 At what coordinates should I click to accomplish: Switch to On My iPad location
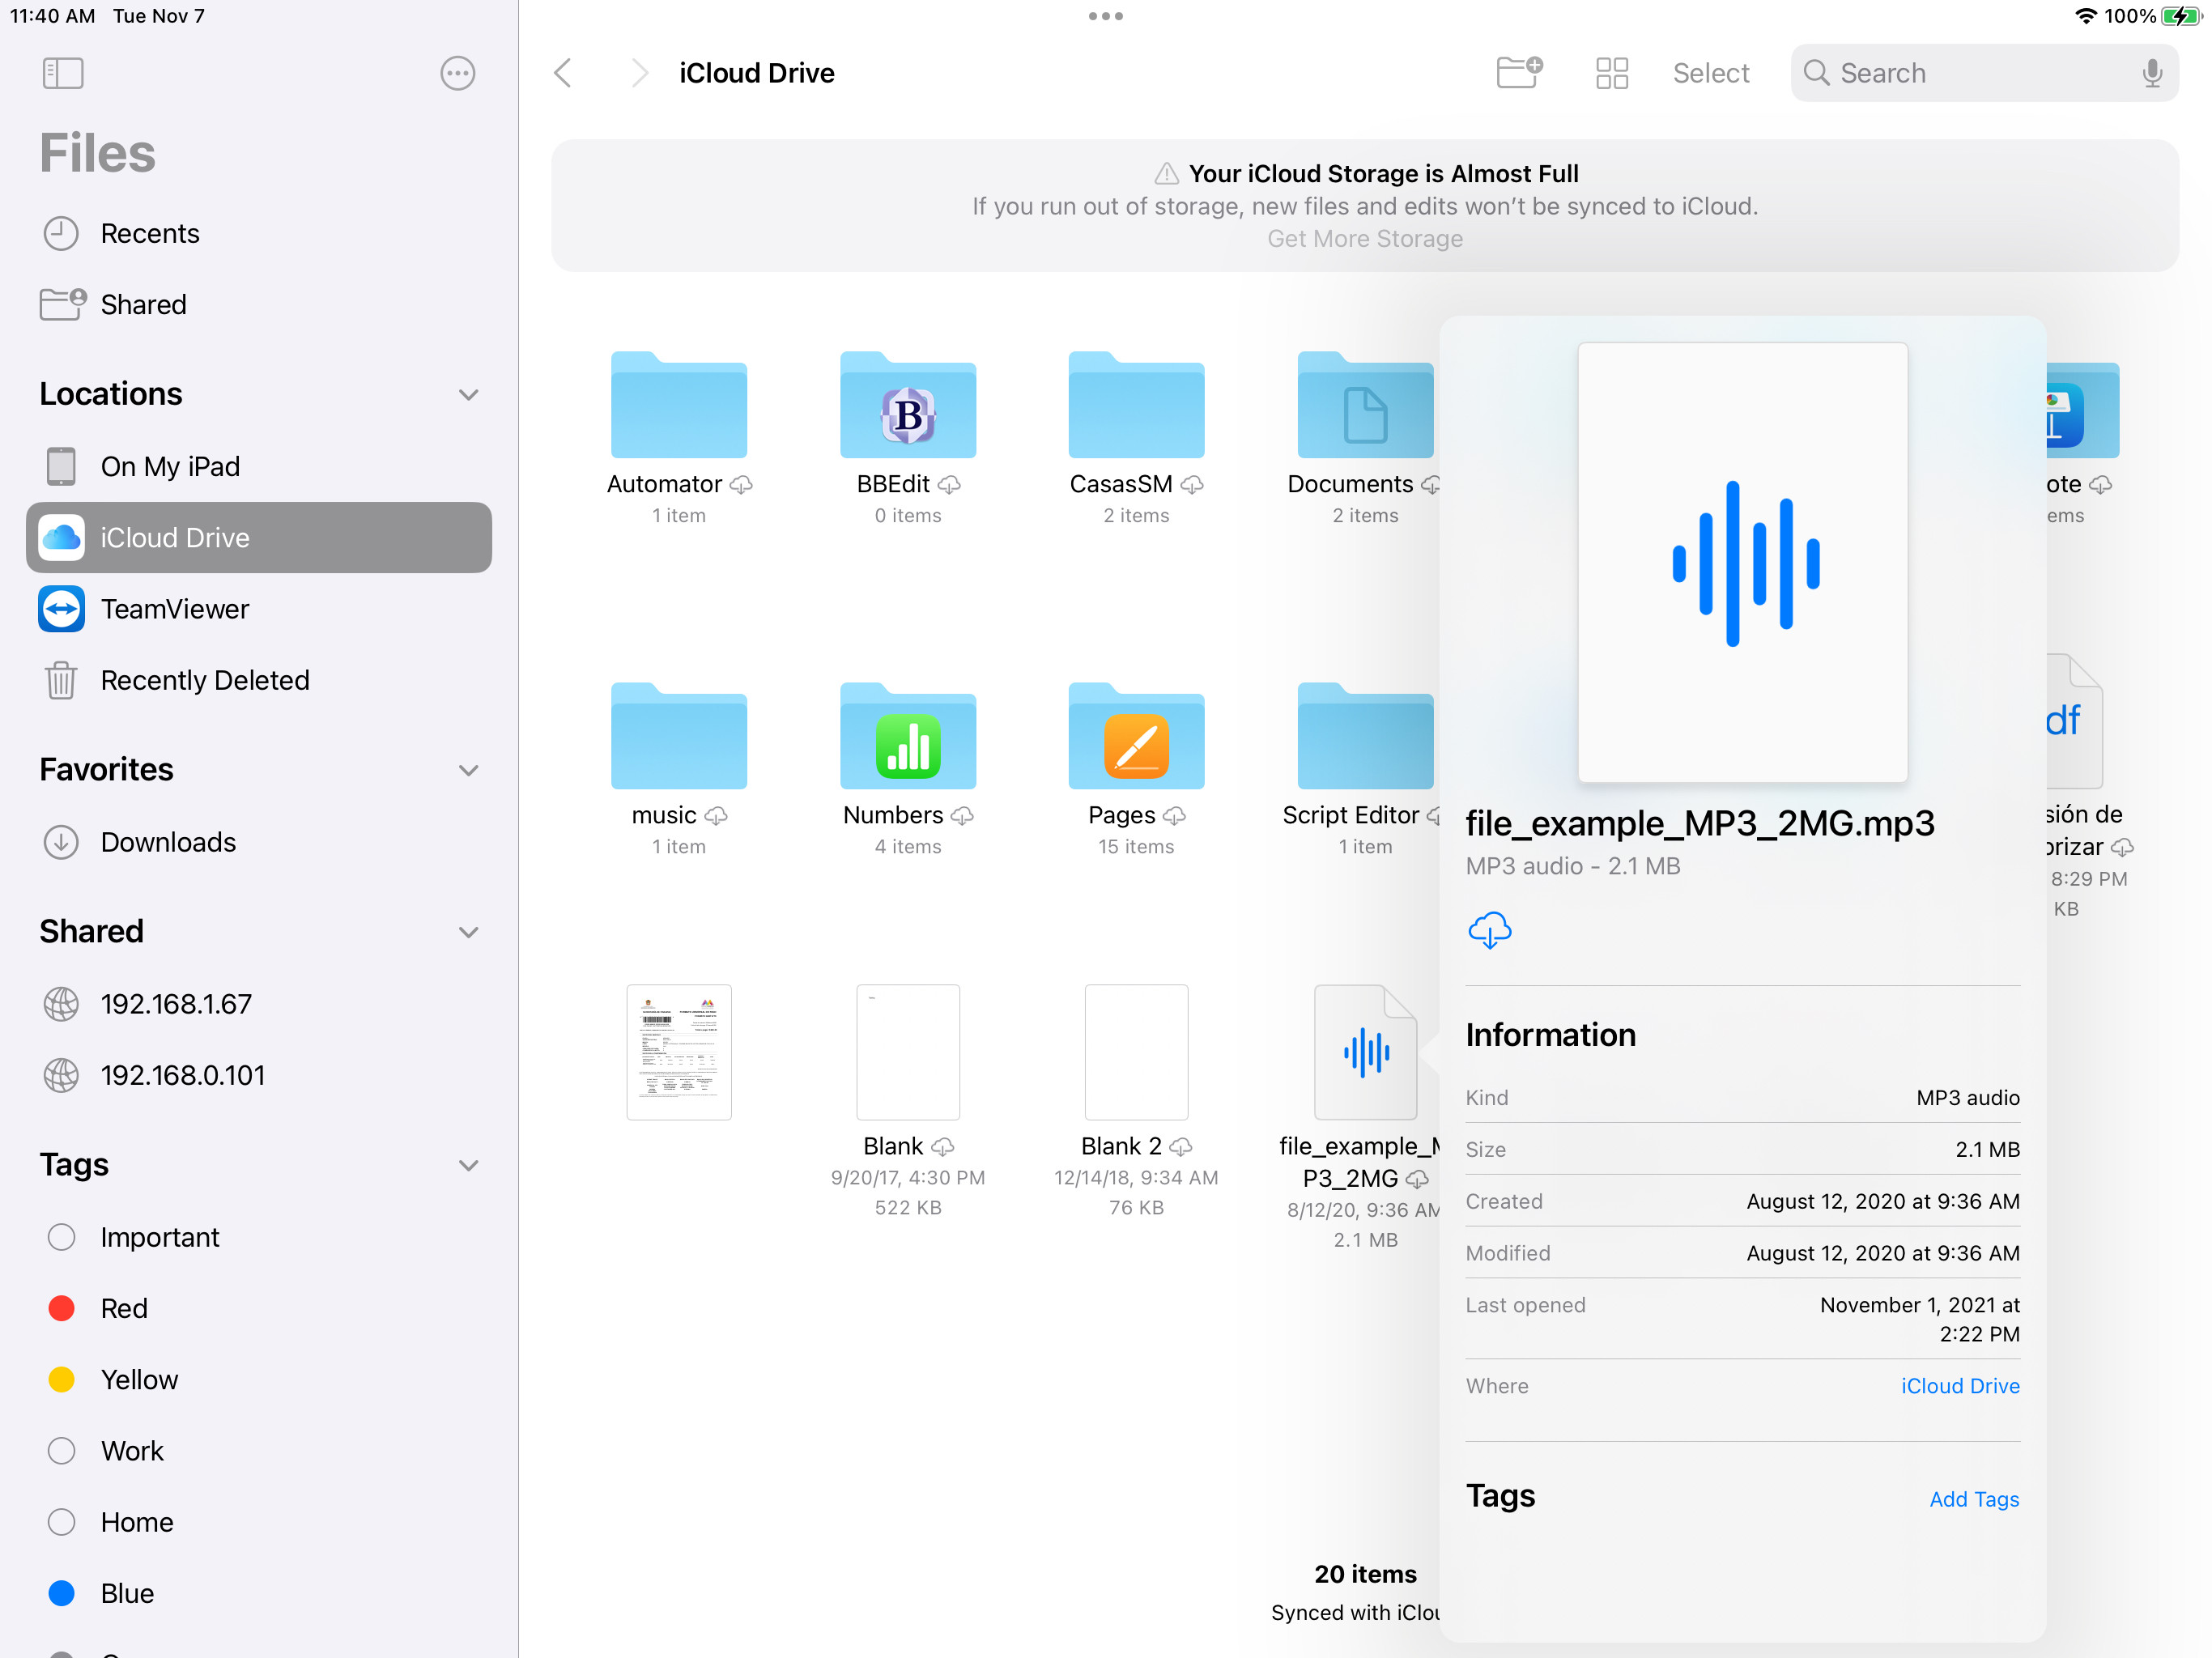pos(170,466)
